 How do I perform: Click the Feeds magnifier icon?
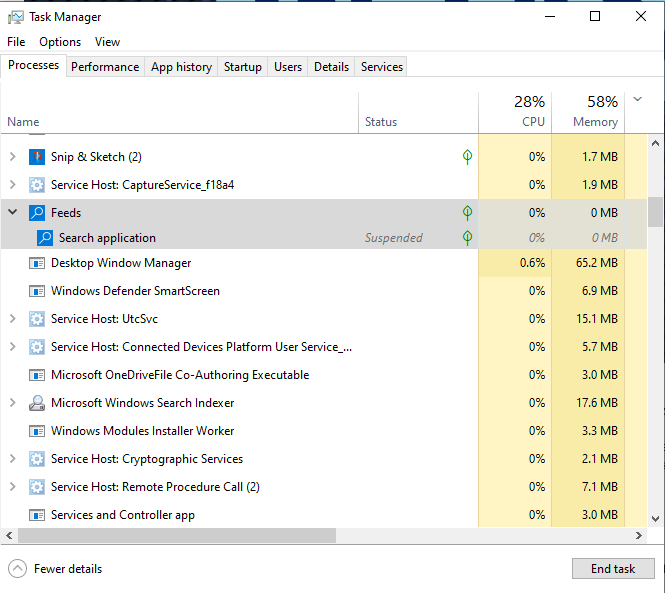[x=37, y=213]
